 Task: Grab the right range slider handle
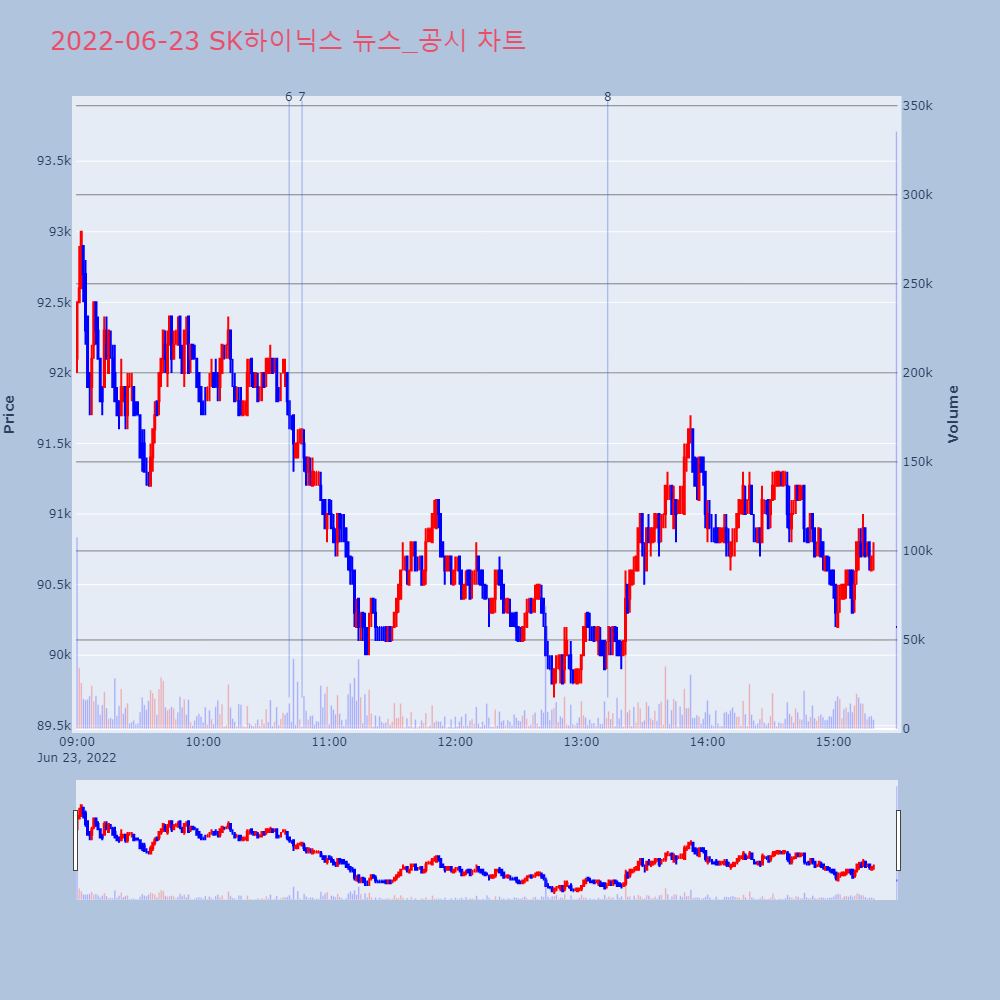[x=898, y=840]
